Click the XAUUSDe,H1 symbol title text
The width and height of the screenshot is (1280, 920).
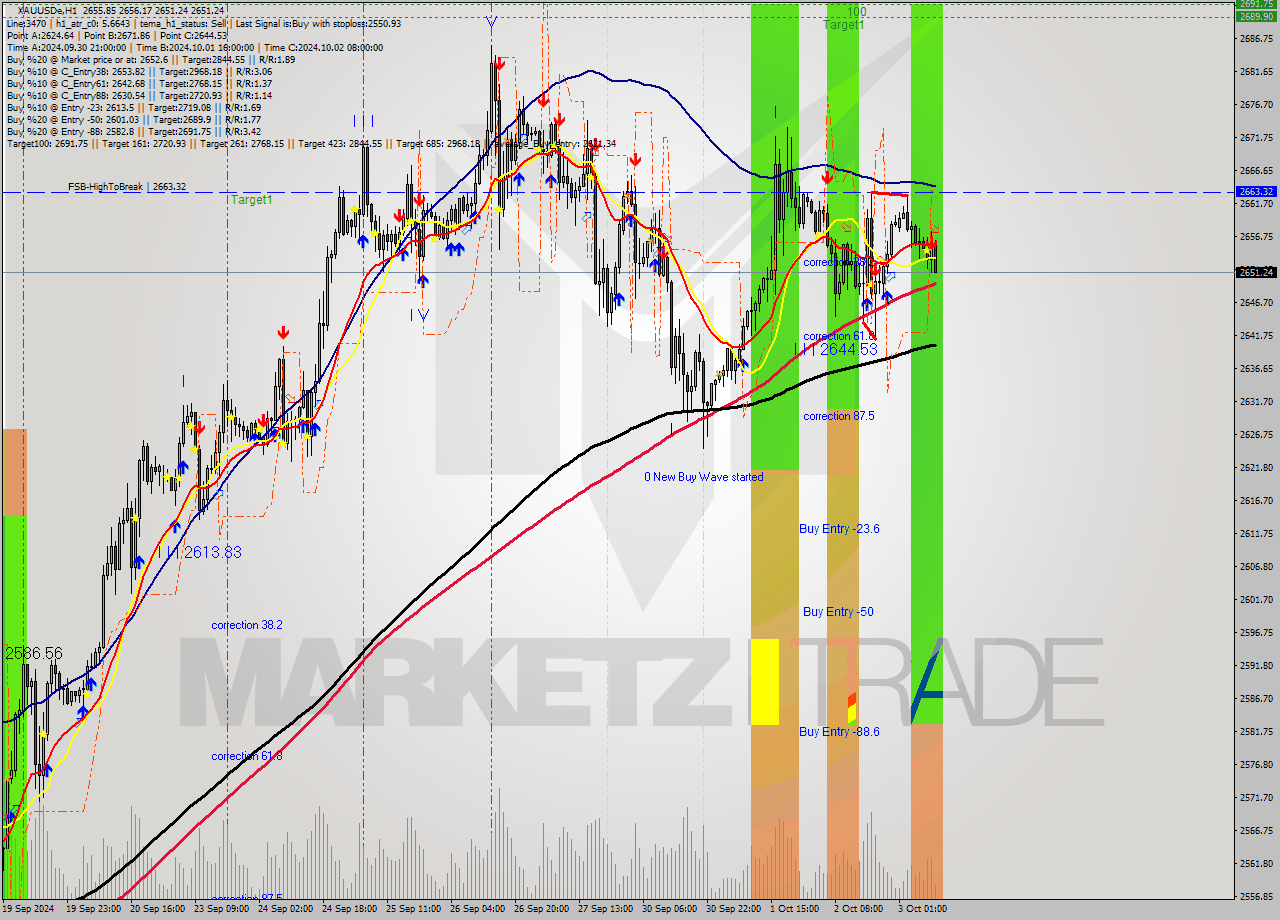(48, 10)
